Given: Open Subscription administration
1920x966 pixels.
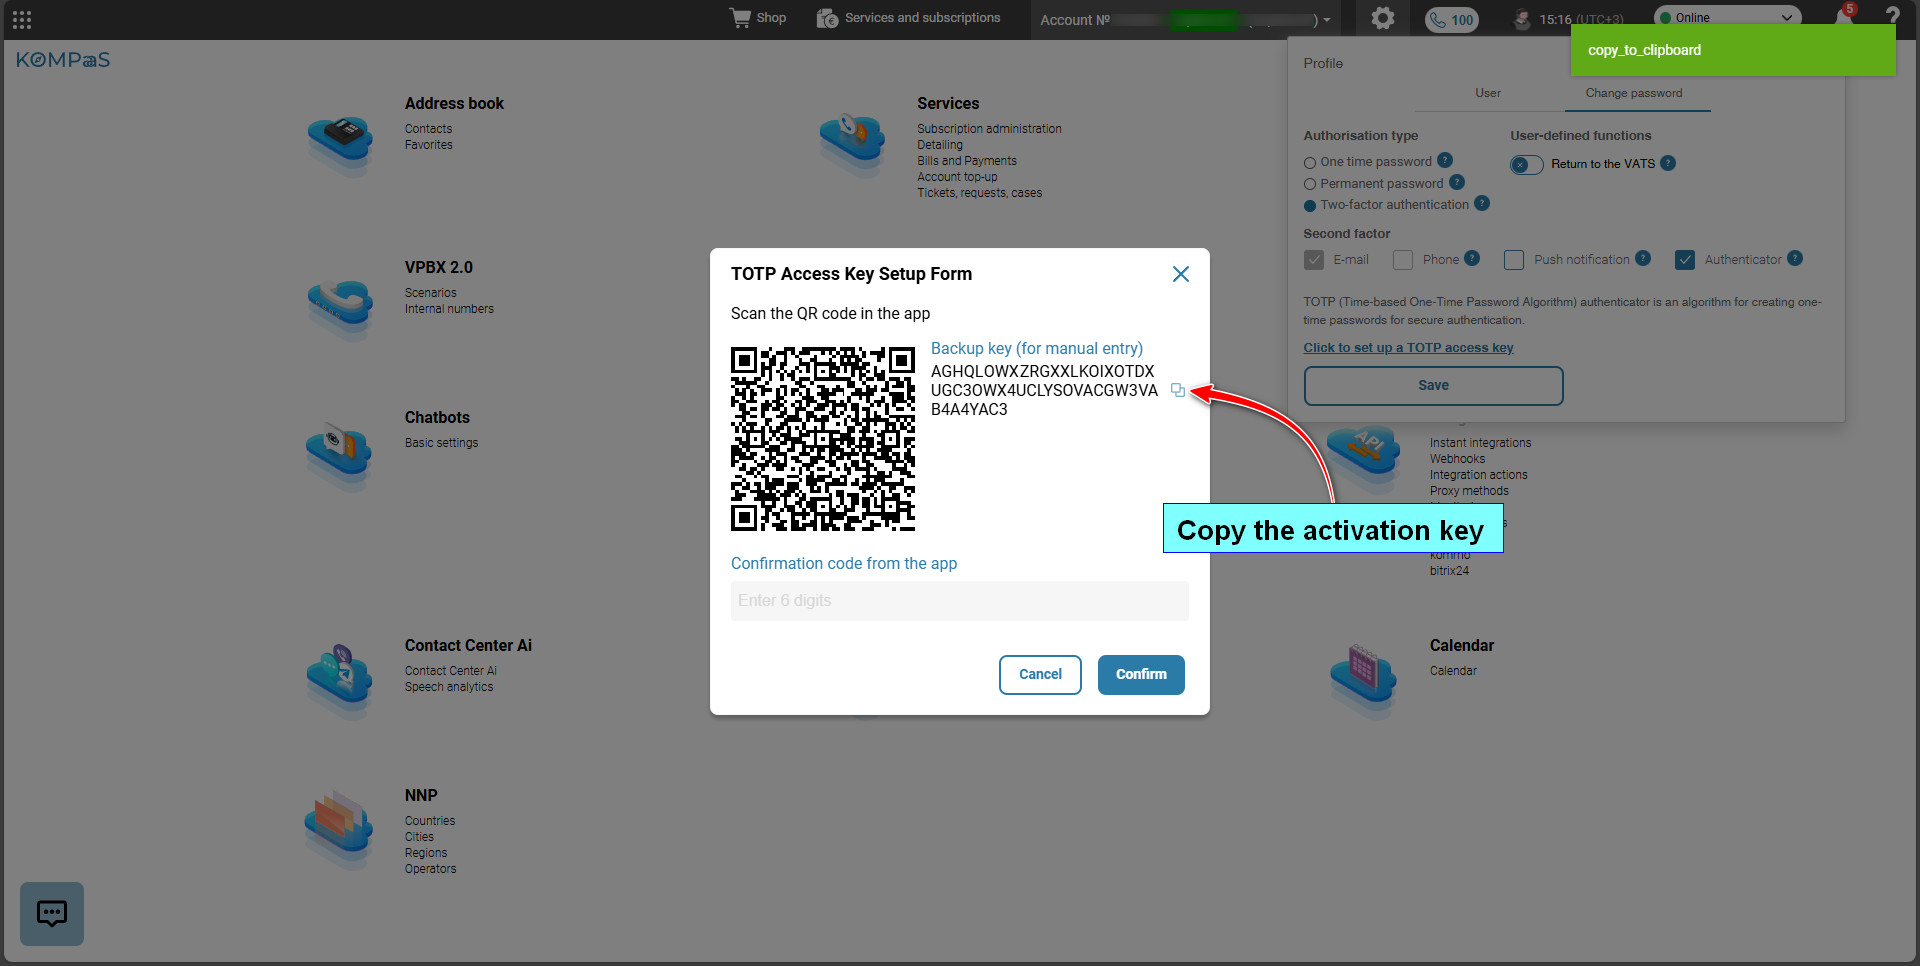Looking at the screenshot, I should click(989, 129).
